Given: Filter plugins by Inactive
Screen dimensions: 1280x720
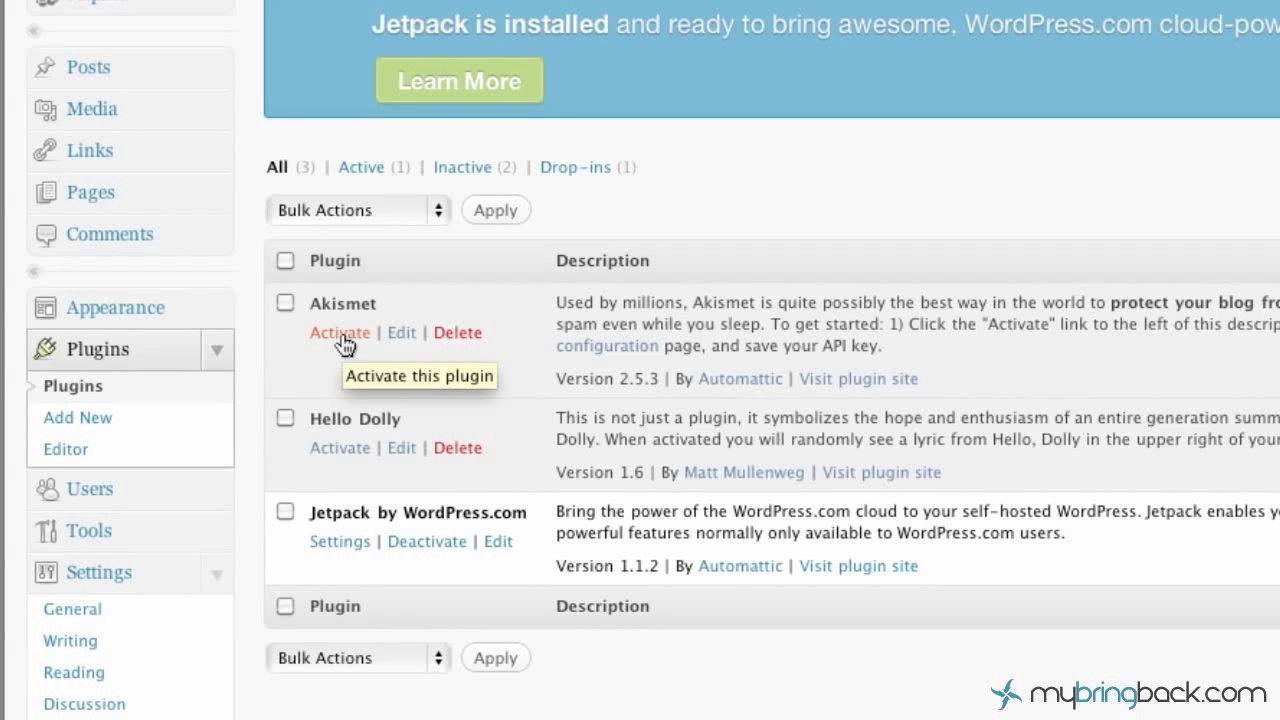Looking at the screenshot, I should [x=462, y=167].
